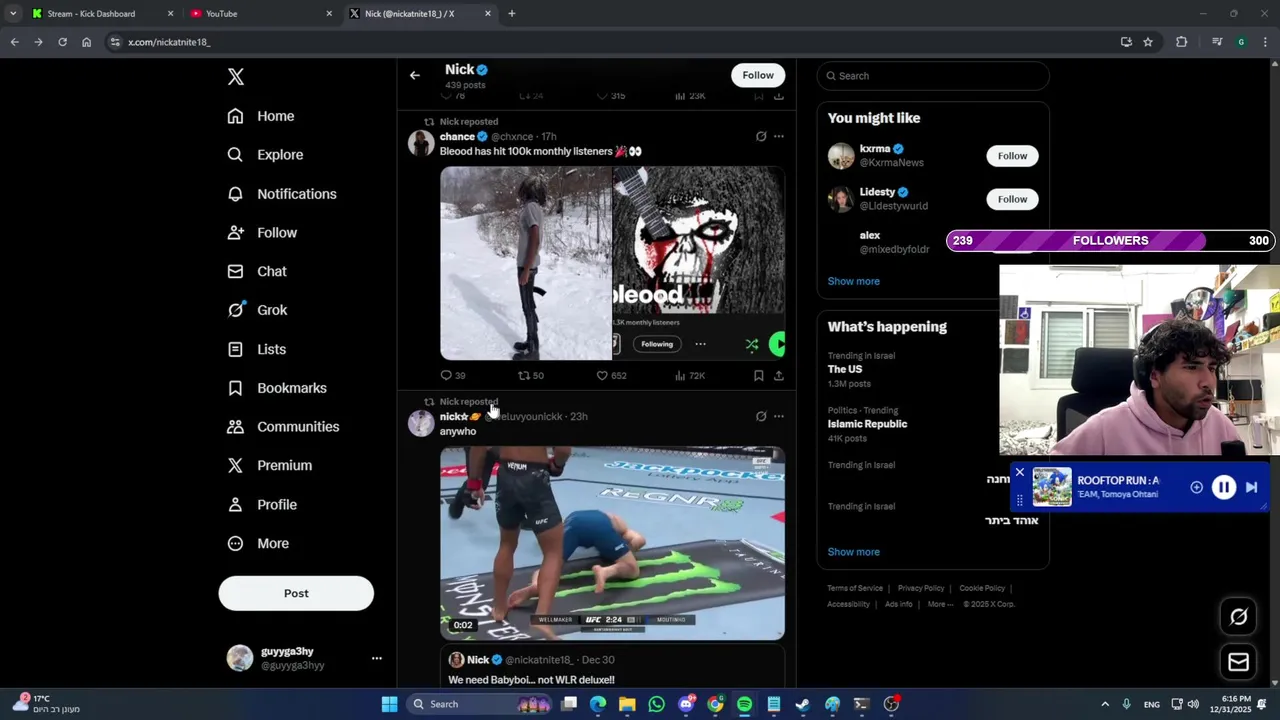The width and height of the screenshot is (1280, 720).
Task: Open account menu dots for guyyga3hy
Action: pos(377,658)
